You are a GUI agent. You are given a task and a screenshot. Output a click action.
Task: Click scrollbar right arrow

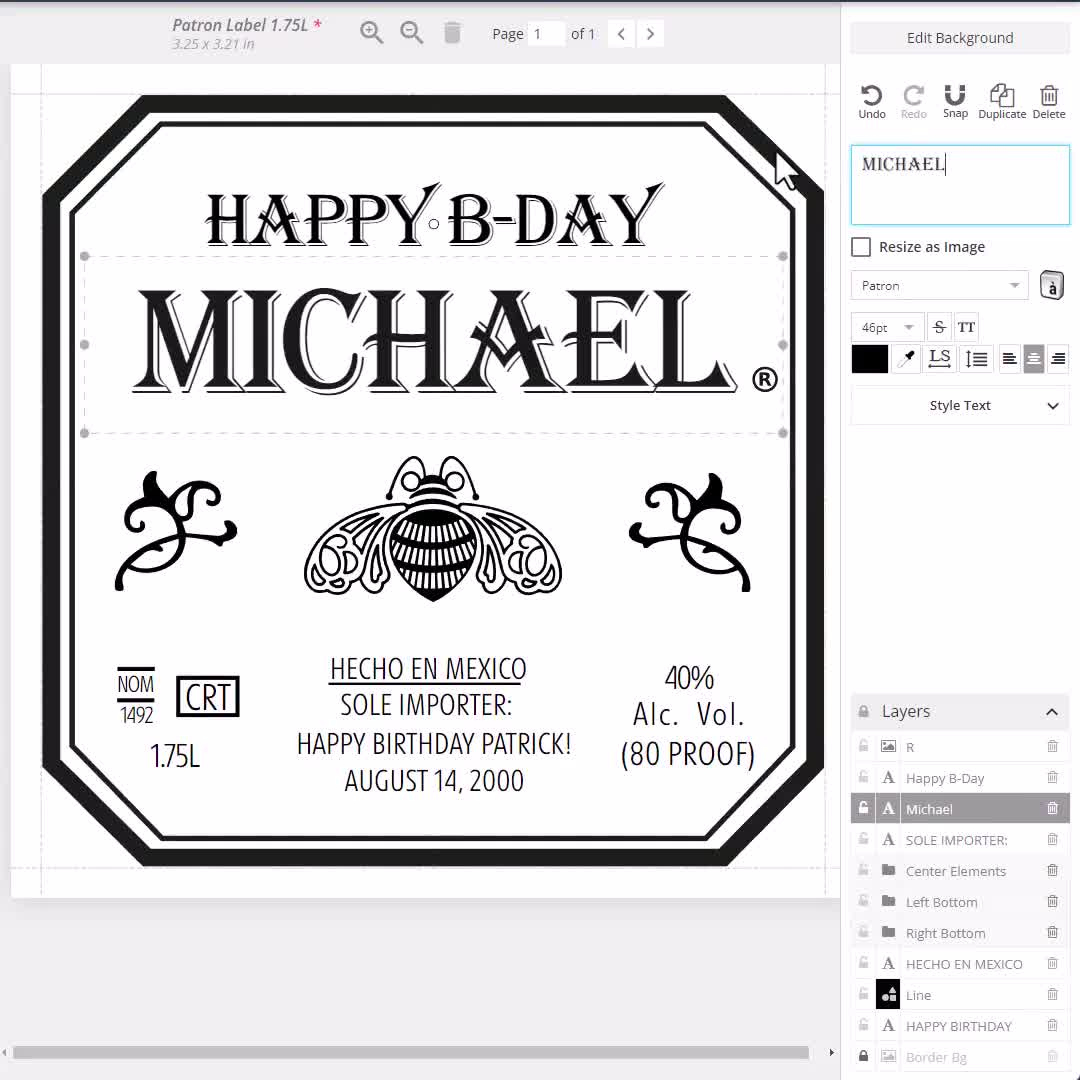point(831,1052)
